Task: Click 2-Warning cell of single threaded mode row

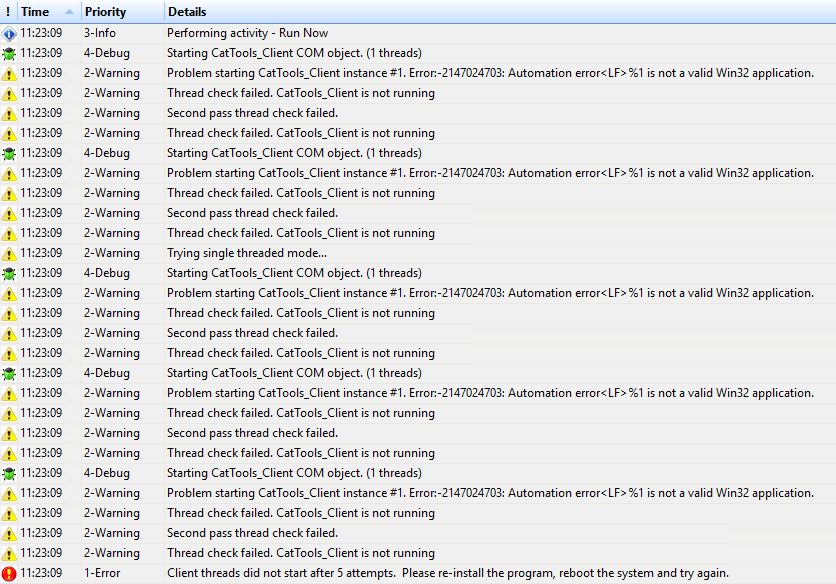Action: [112, 253]
